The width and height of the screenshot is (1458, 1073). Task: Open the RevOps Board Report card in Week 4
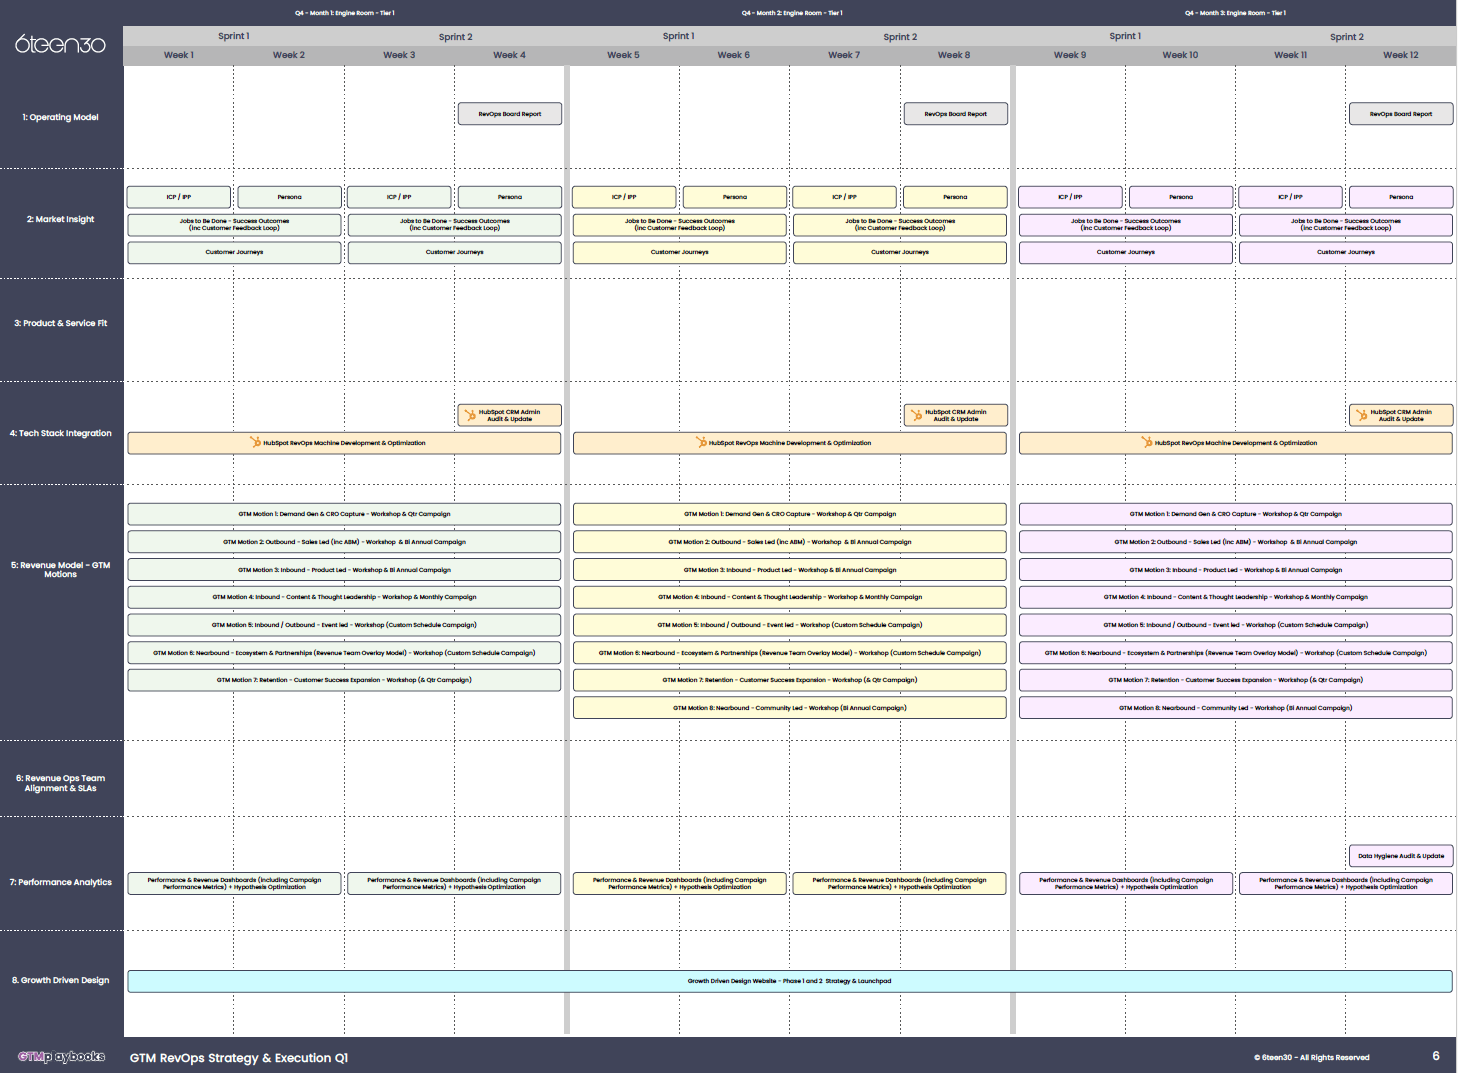510,114
